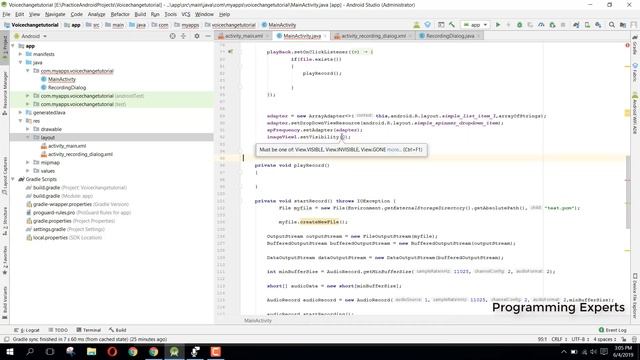The image size is (640, 360).
Task: Click the first Chrome icon on taskbar
Action: click(x=133, y=351)
